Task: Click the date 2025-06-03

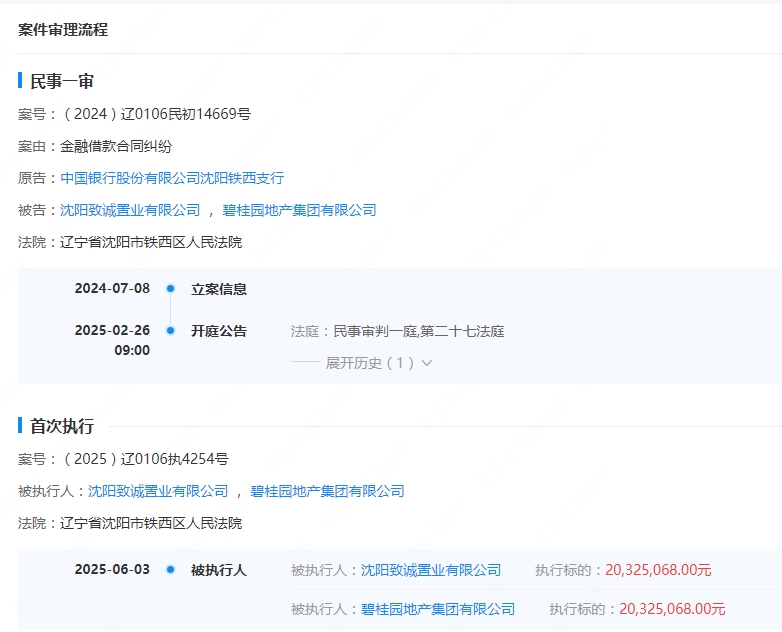Action: 112,569
